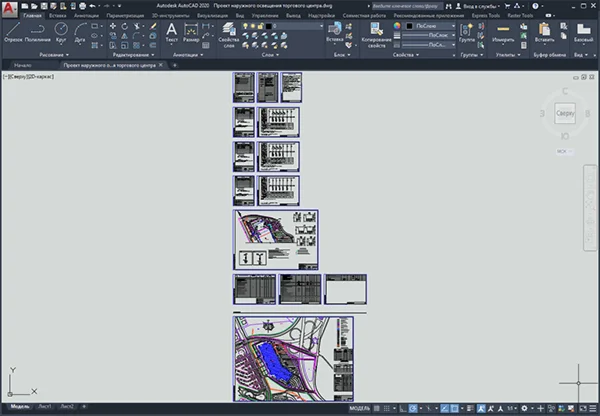This screenshot has width=600, height=416.
Task: Expand the Редактирование panel dropdown
Action: (134, 55)
